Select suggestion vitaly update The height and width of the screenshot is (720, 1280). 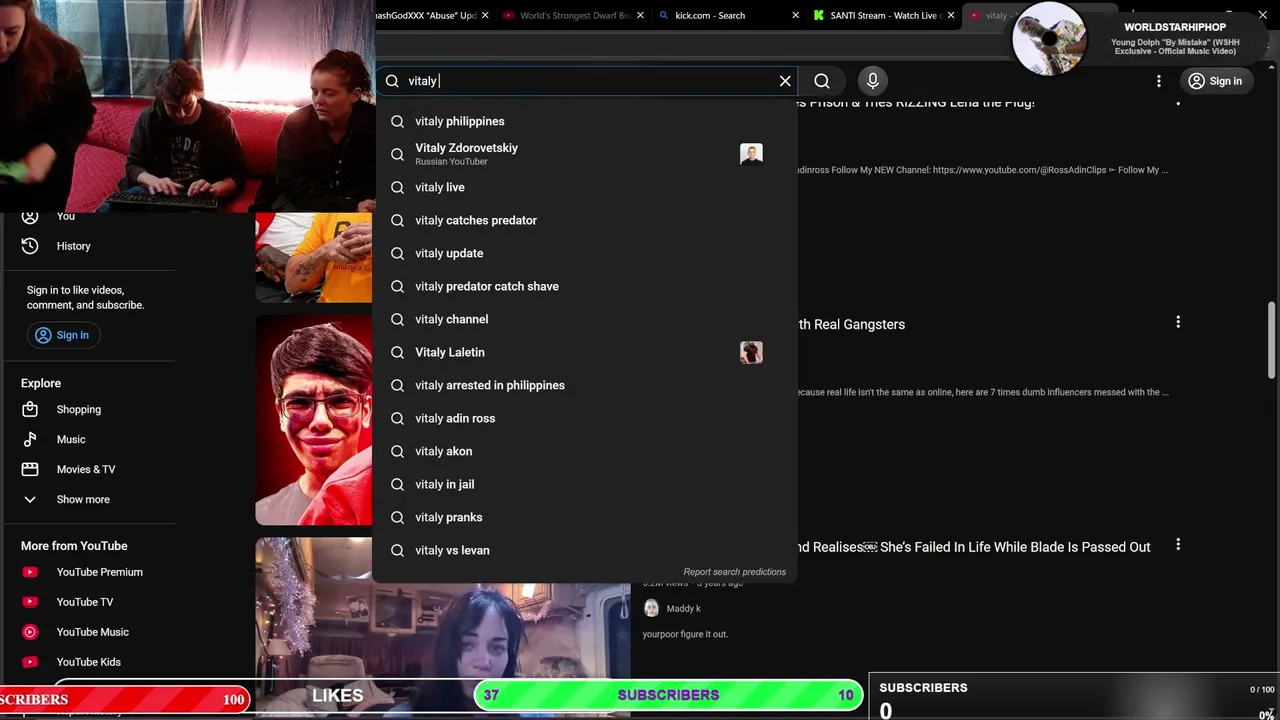coord(585,253)
